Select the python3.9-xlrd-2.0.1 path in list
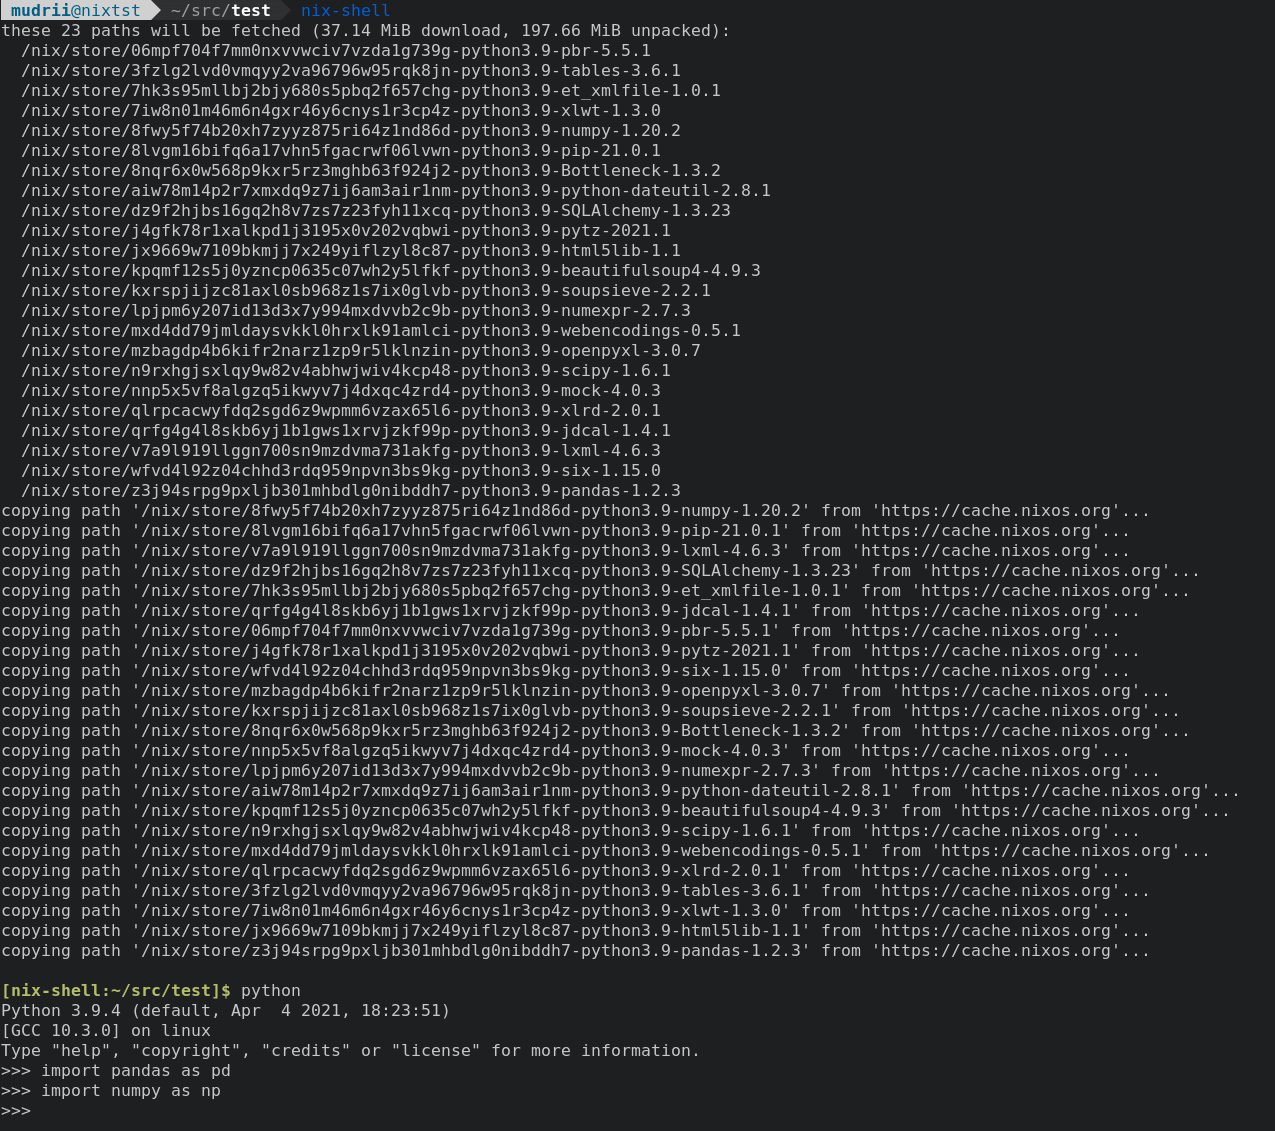This screenshot has width=1275, height=1131. (x=341, y=410)
